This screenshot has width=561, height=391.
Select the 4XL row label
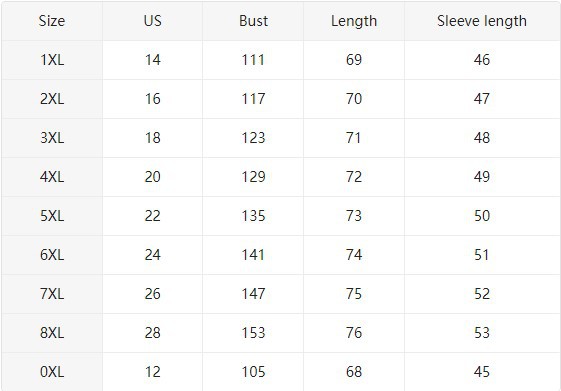pyautogui.click(x=52, y=177)
